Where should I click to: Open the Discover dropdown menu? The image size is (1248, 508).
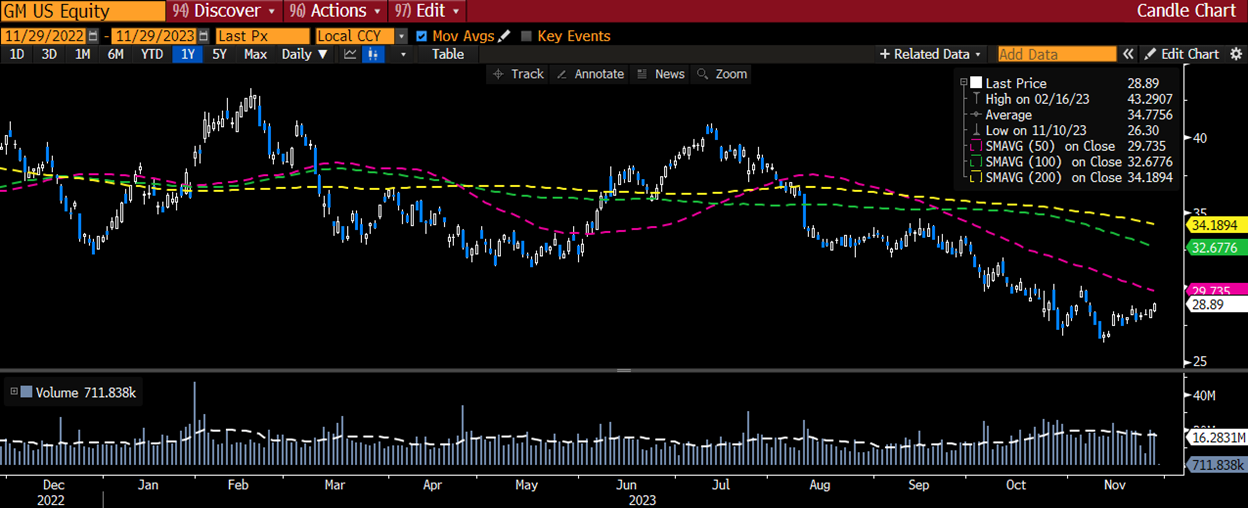[x=224, y=11]
